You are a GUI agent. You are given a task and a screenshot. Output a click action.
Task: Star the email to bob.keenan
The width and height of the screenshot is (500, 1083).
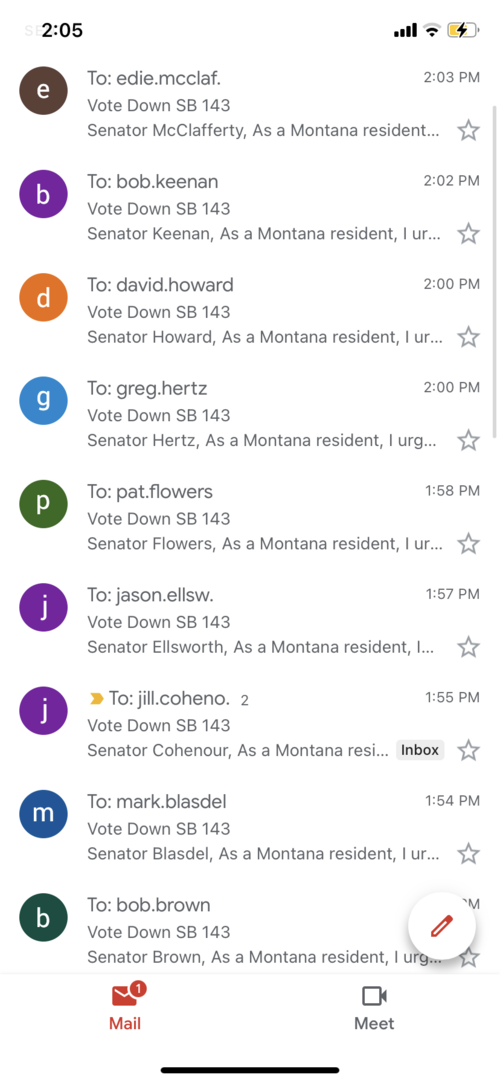(x=469, y=233)
